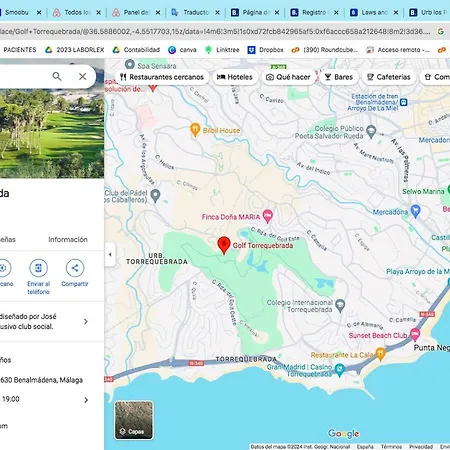
Task: Collapse the side panel arrow
Action: (110, 254)
